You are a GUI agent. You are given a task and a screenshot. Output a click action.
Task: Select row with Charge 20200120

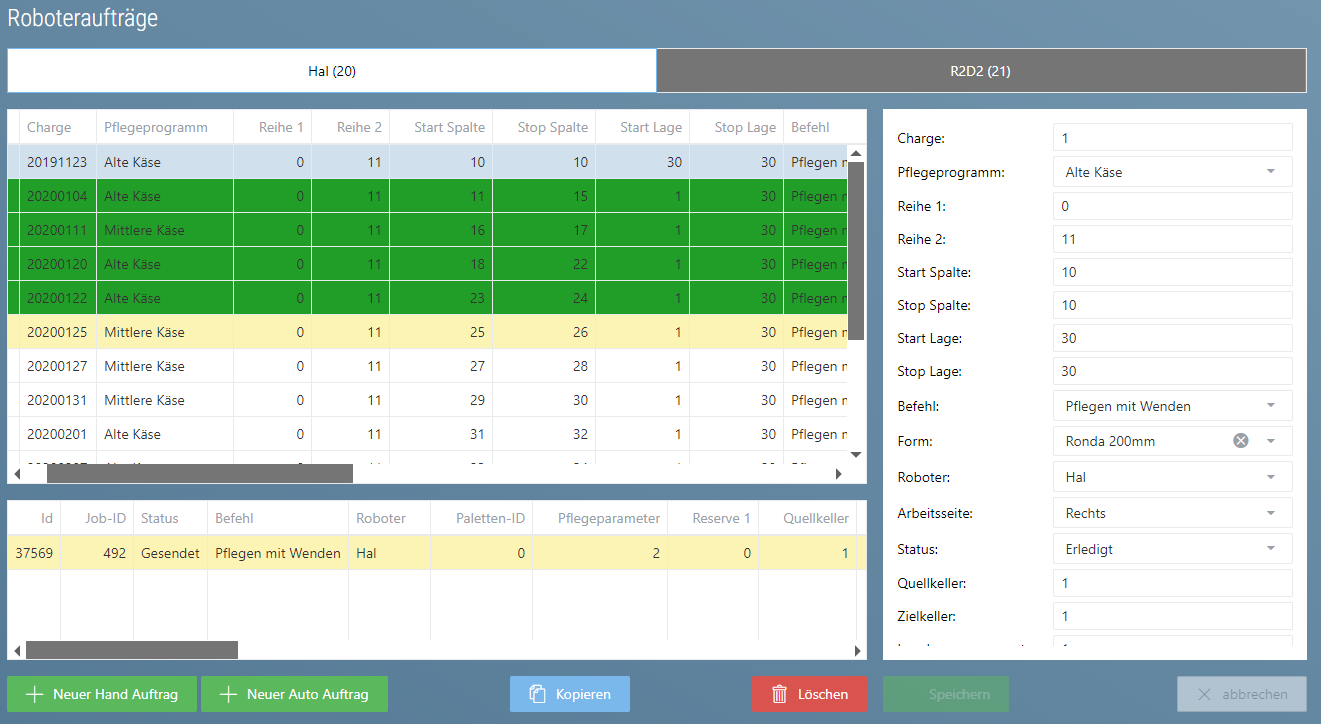pos(428,264)
